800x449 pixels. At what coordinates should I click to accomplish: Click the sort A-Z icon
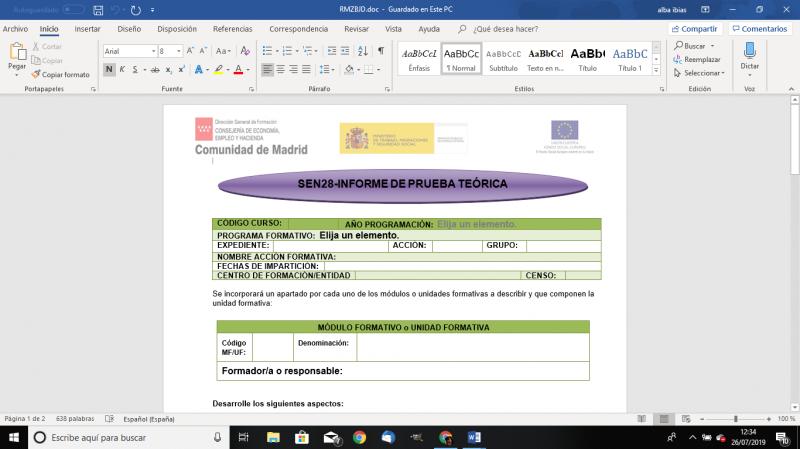point(362,51)
